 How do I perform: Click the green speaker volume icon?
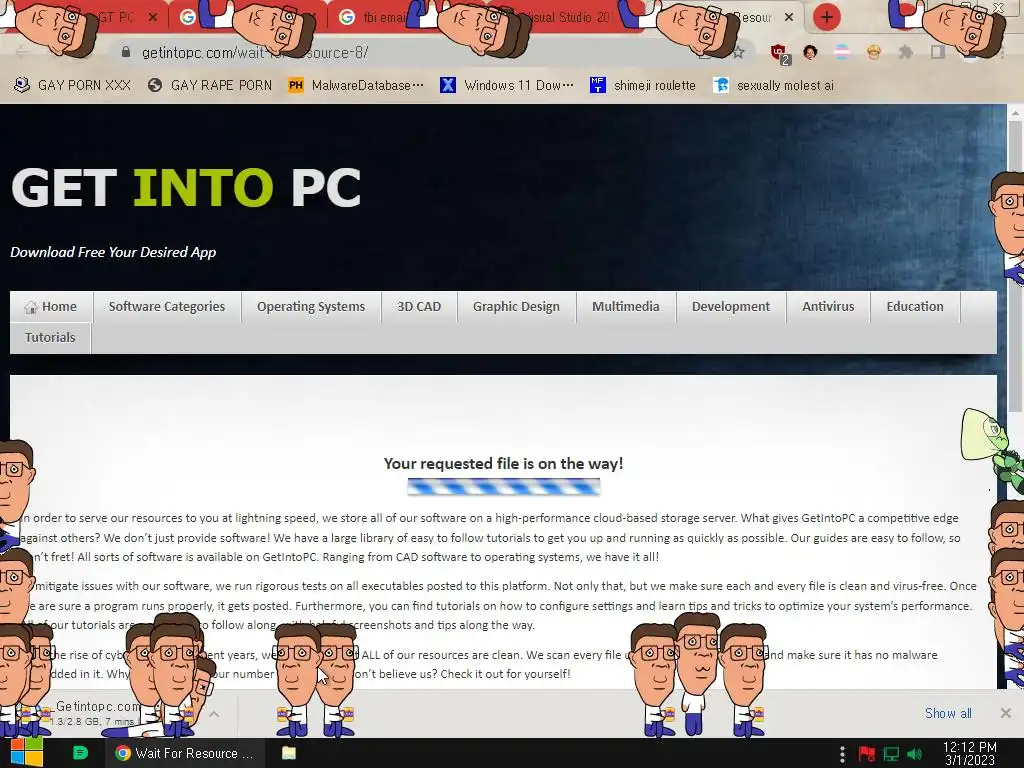tap(914, 754)
